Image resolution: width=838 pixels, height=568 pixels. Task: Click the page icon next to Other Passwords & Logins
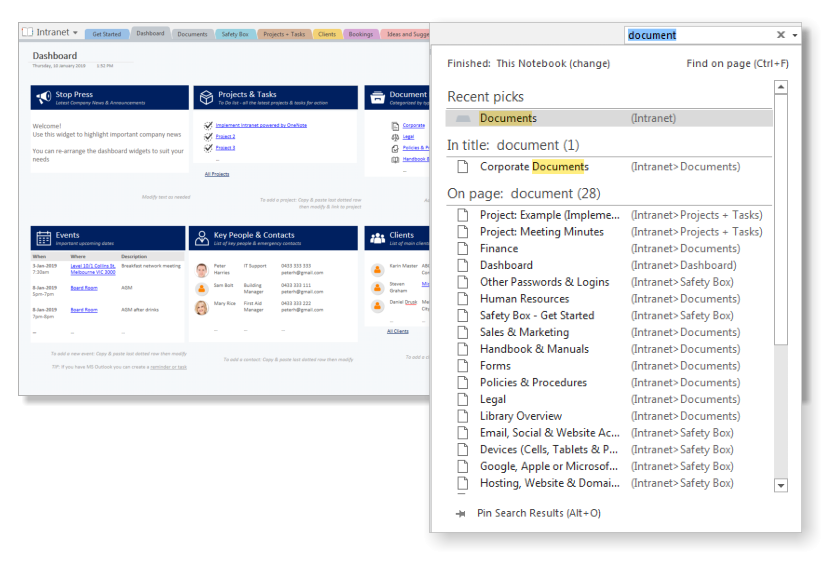point(463,282)
